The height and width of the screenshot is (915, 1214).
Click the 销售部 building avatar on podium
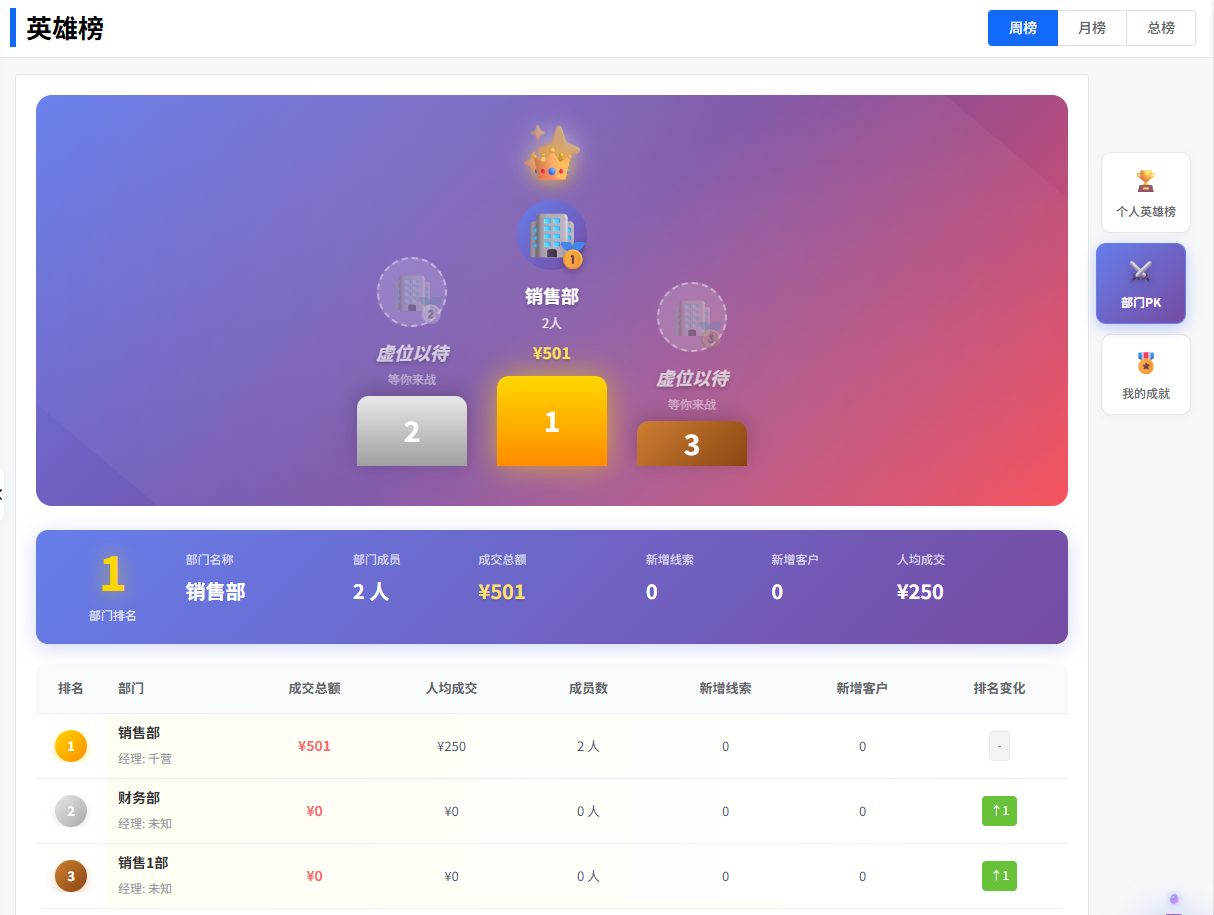coord(551,235)
